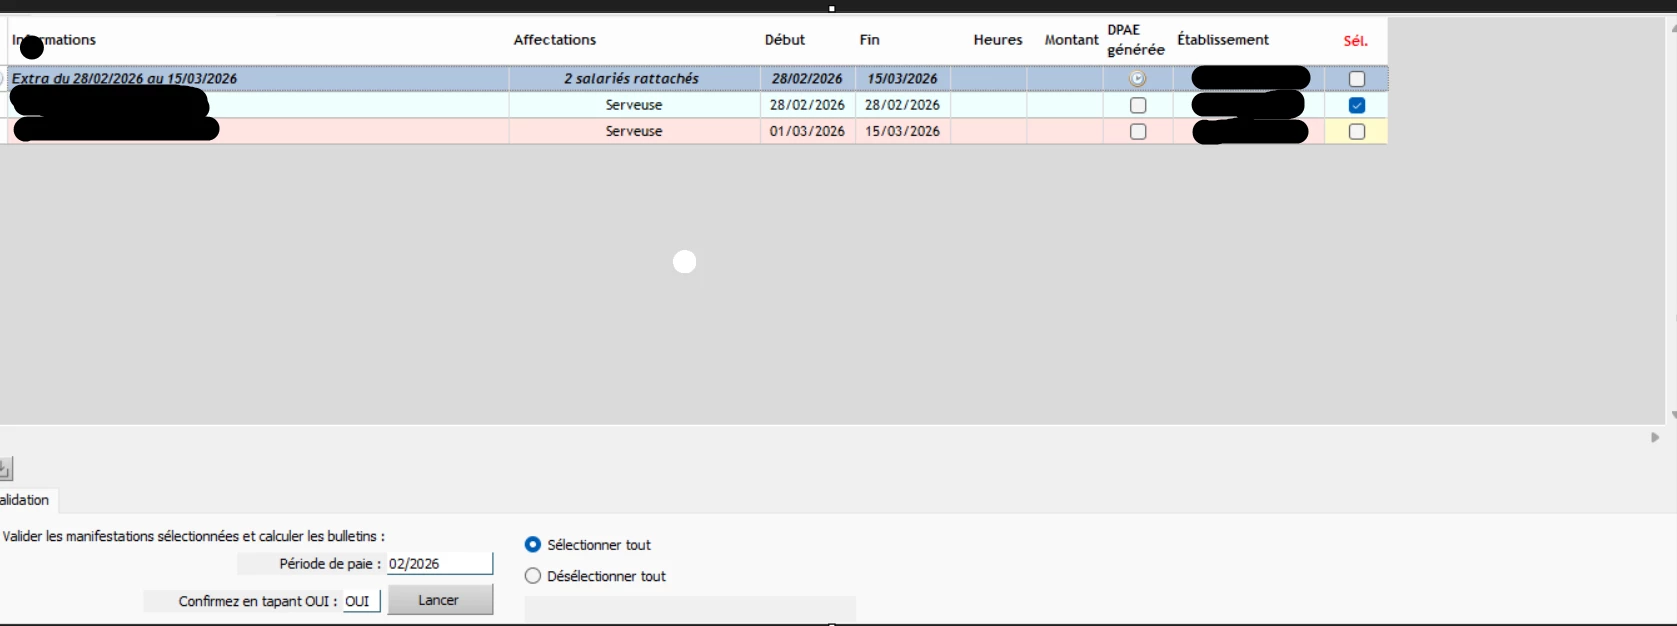Click the scroll-down arrow of the table
The width and height of the screenshot is (1677, 626).
[1673, 415]
